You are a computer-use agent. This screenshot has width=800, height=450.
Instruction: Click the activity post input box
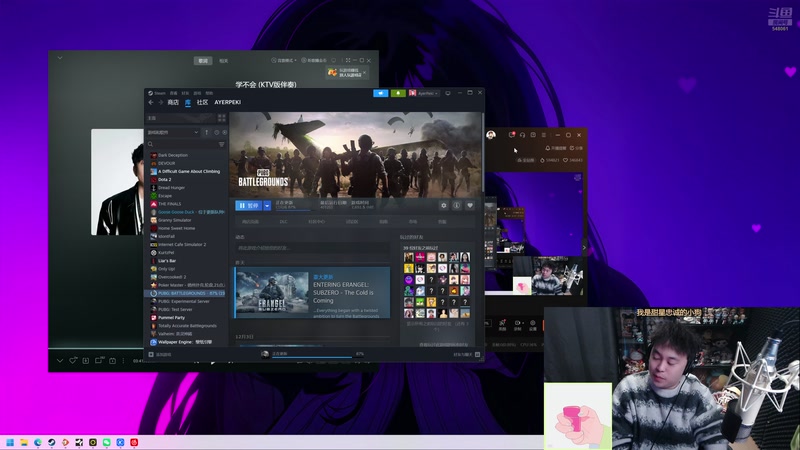click(x=313, y=248)
